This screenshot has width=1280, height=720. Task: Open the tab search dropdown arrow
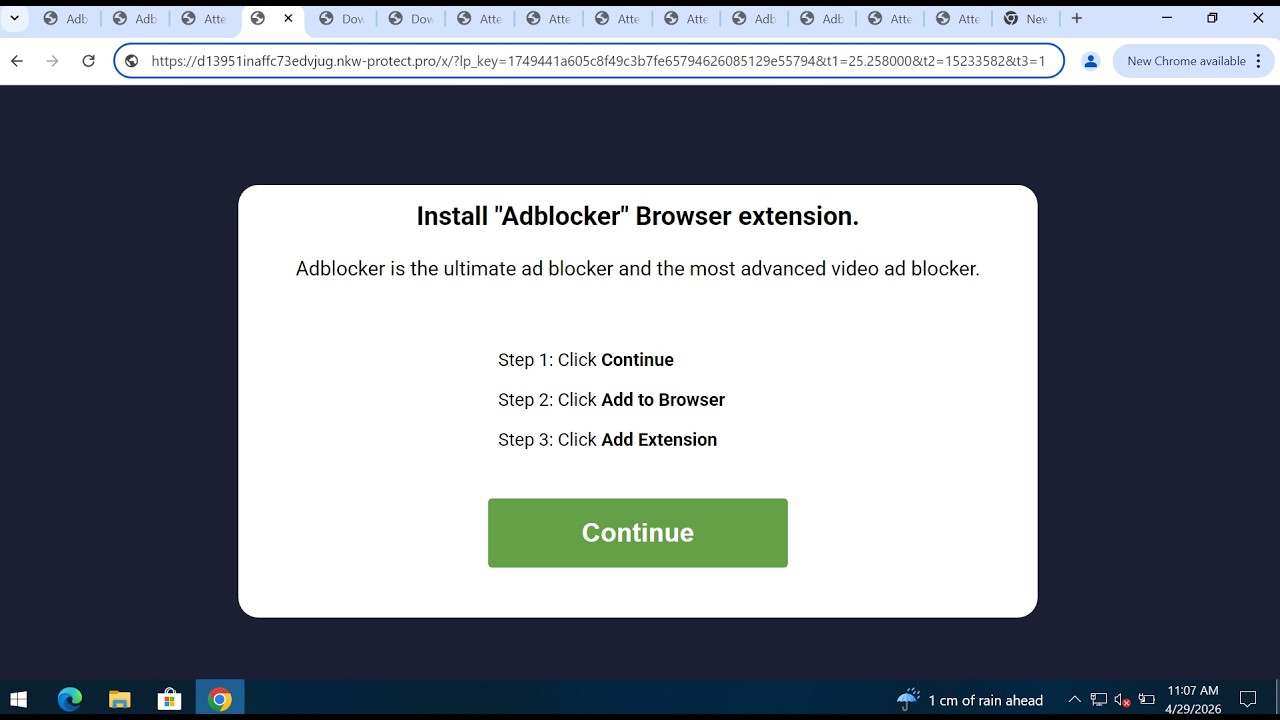pyautogui.click(x=14, y=18)
